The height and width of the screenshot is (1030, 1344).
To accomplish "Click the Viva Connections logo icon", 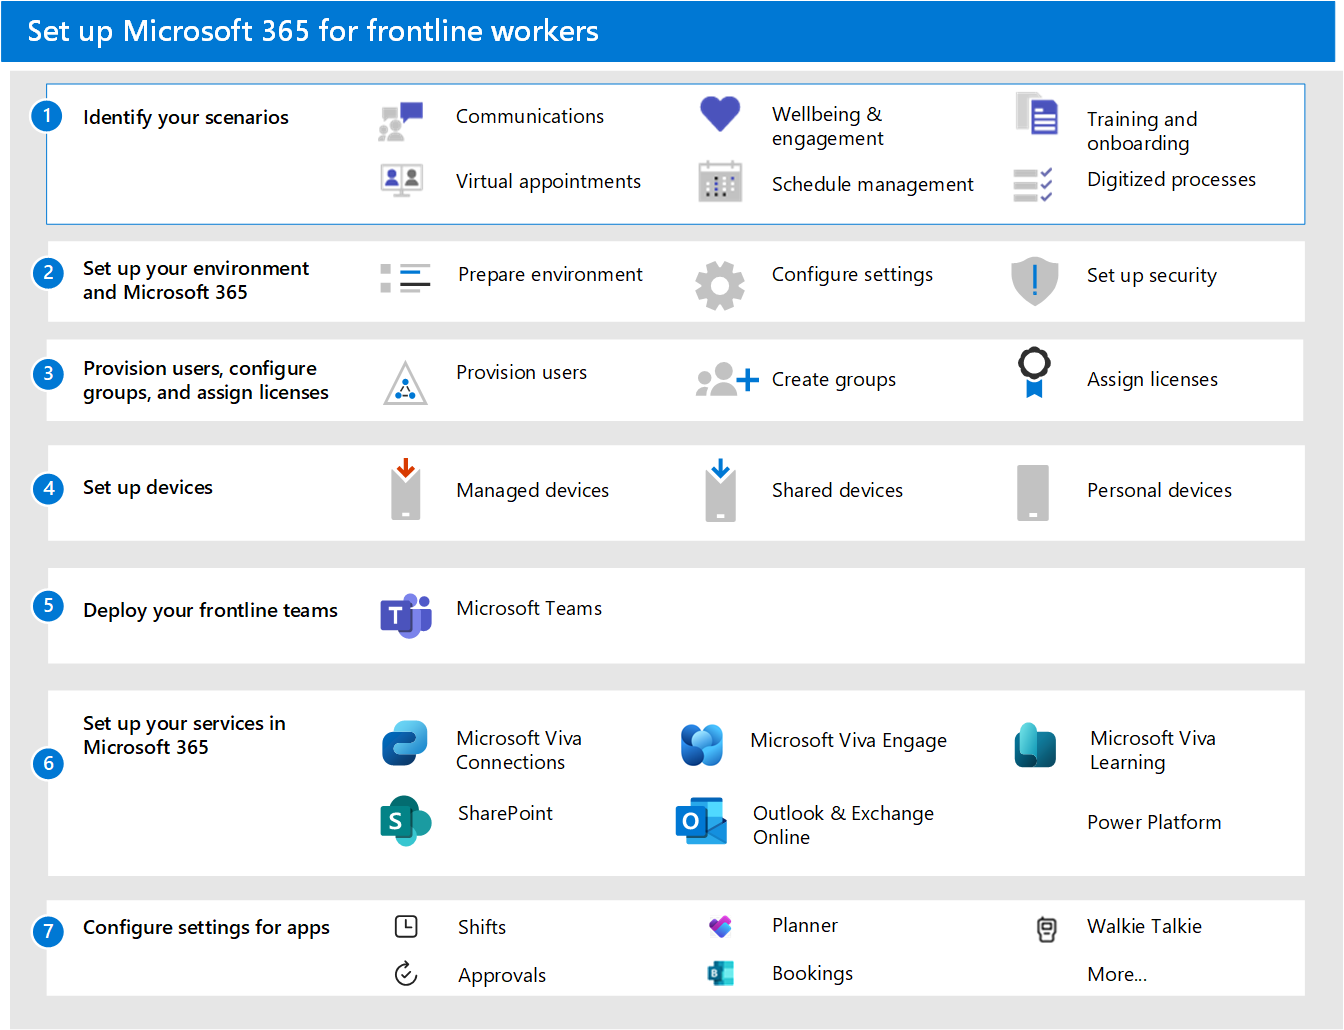I will [405, 743].
